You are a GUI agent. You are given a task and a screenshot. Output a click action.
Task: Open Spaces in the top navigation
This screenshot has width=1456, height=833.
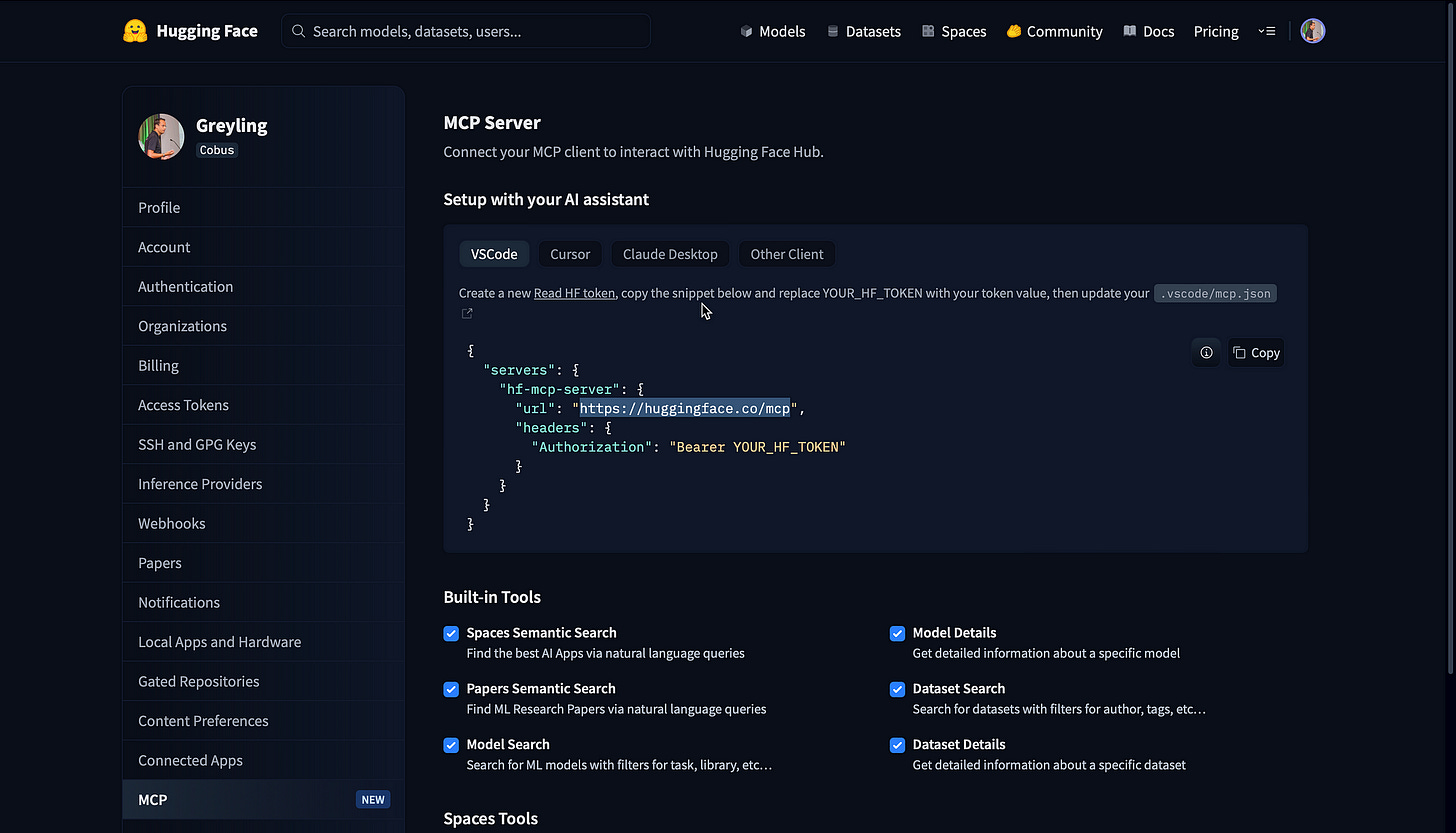(x=954, y=31)
